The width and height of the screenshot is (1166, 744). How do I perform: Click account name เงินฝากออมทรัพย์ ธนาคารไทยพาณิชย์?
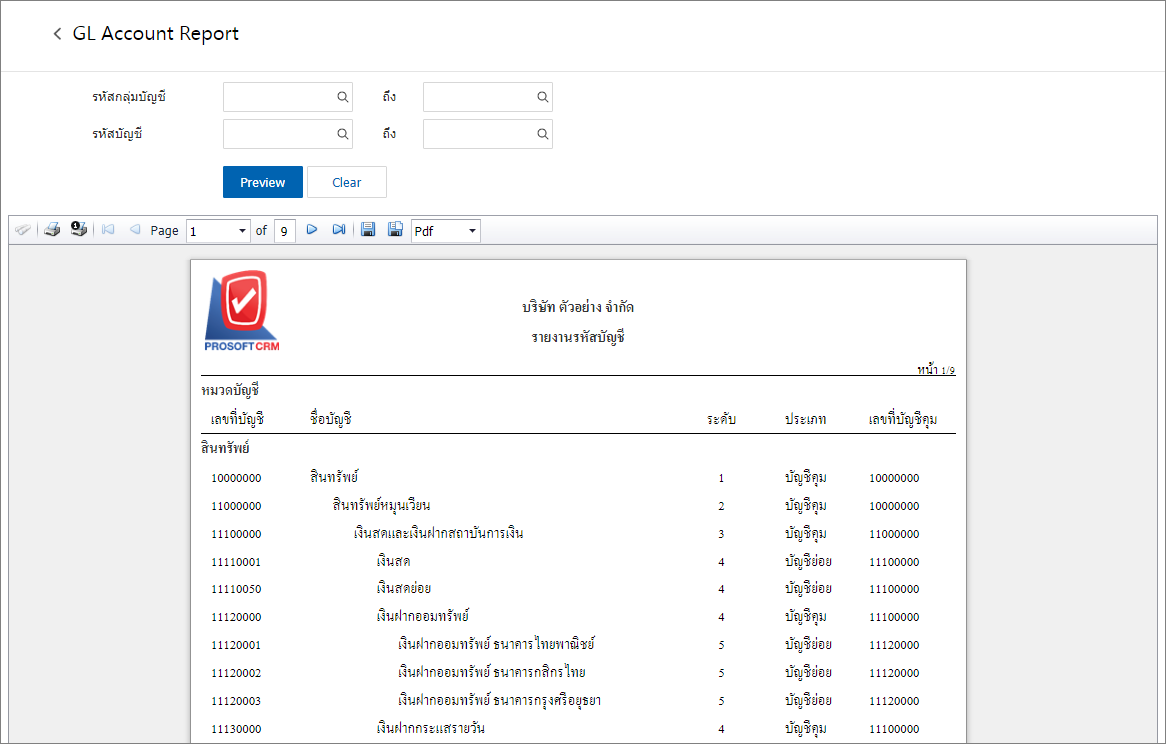(496, 644)
